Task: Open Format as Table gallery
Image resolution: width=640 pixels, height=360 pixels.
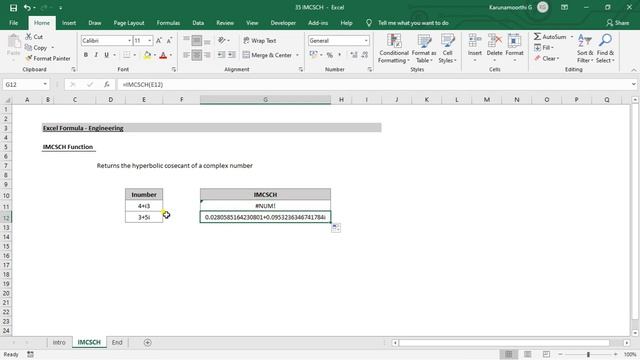Action: (424, 49)
